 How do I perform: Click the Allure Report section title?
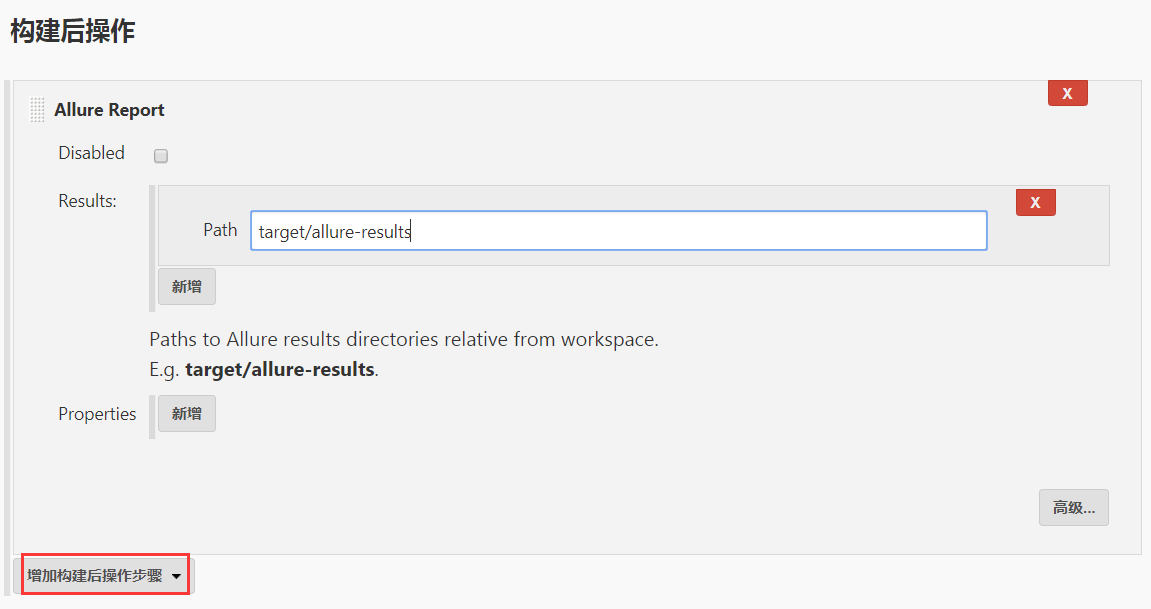pyautogui.click(x=109, y=110)
